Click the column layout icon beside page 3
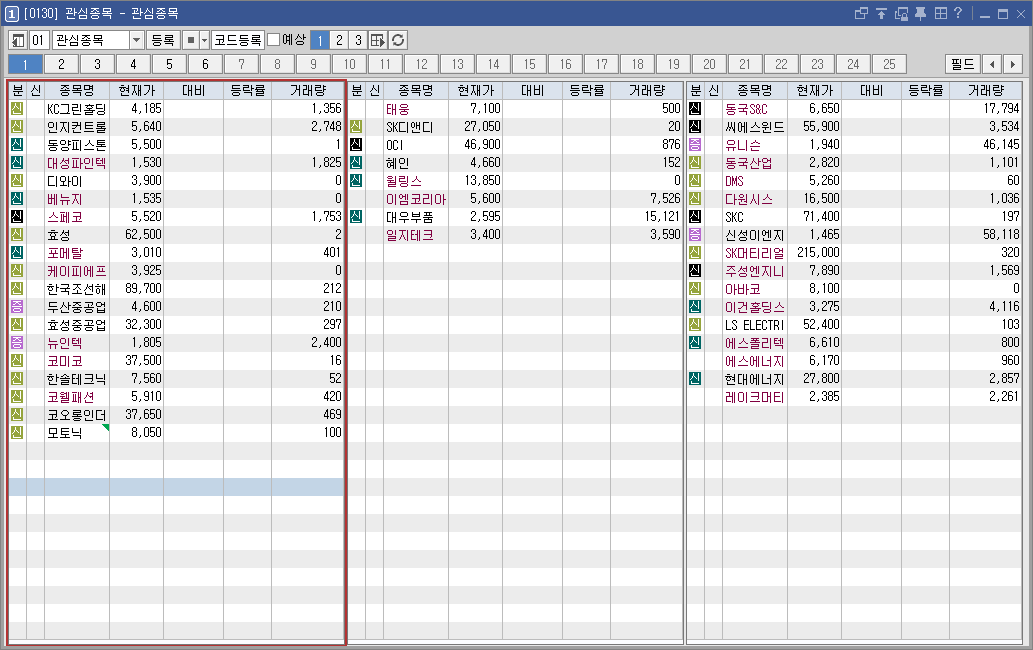 [x=377, y=40]
